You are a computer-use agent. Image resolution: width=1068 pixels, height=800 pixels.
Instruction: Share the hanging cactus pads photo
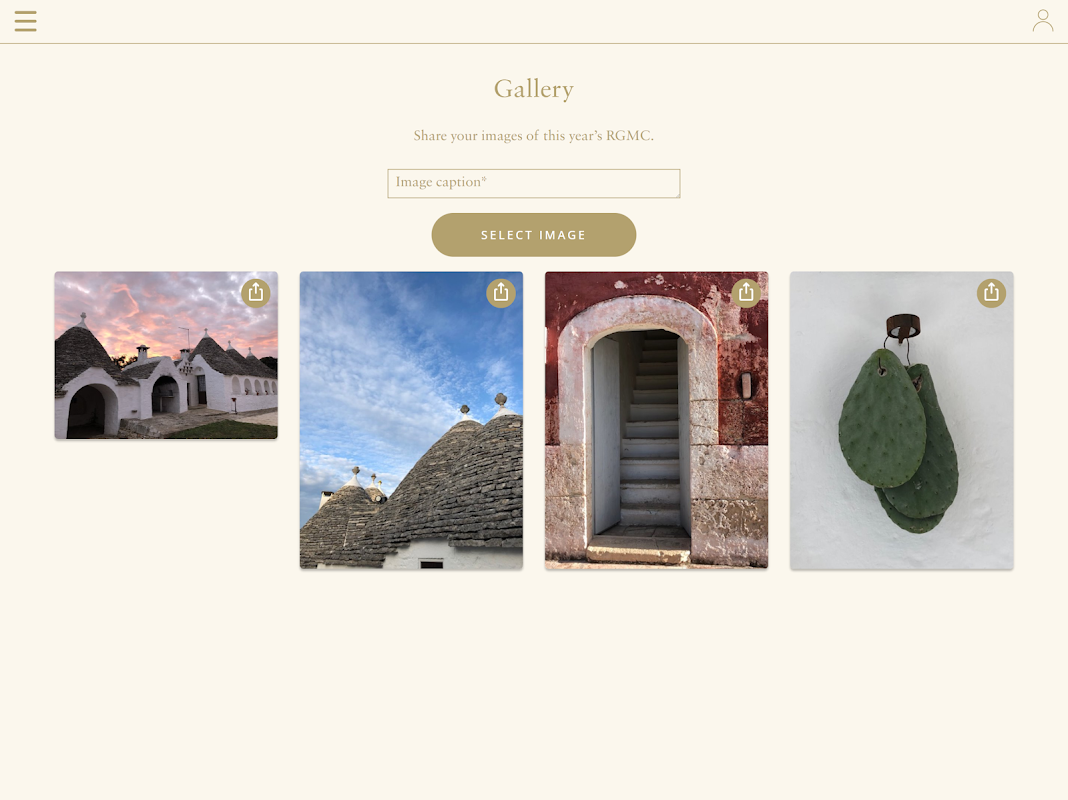[991, 293]
